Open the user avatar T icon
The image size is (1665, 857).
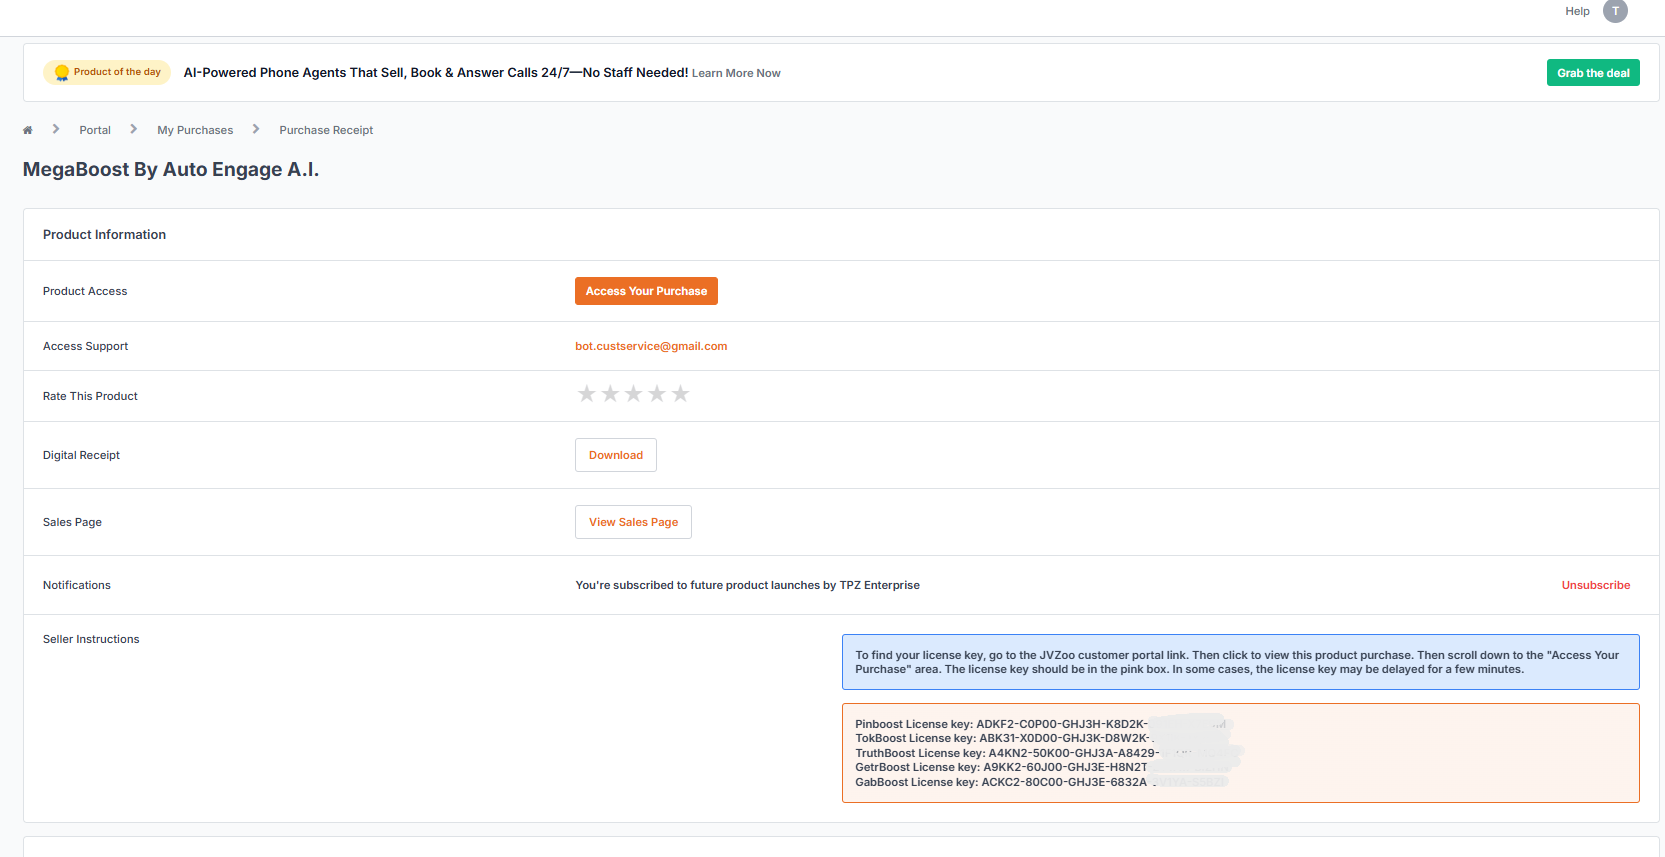1615,11
